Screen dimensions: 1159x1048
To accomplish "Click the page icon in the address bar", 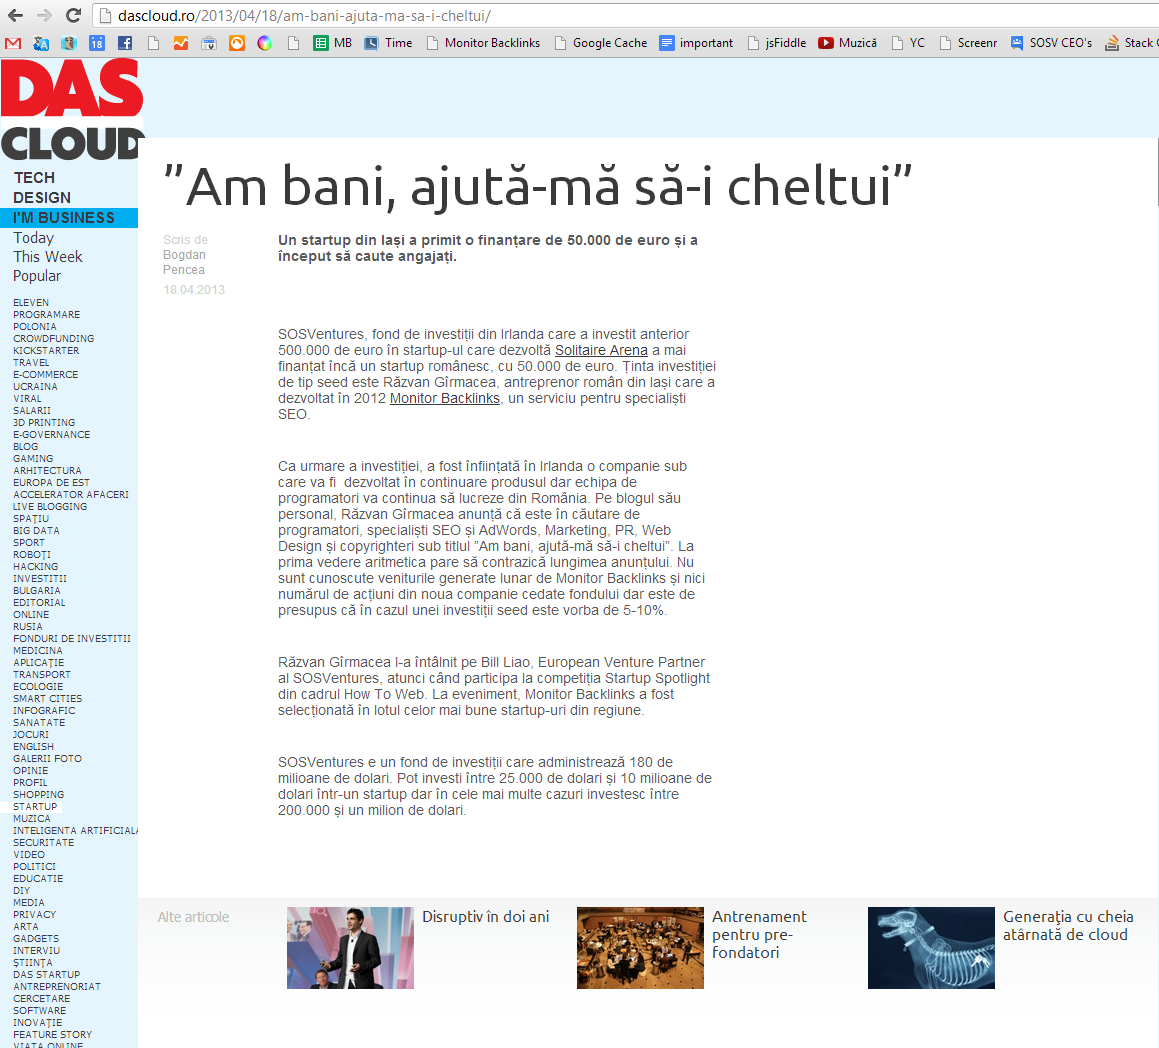I will tap(105, 16).
